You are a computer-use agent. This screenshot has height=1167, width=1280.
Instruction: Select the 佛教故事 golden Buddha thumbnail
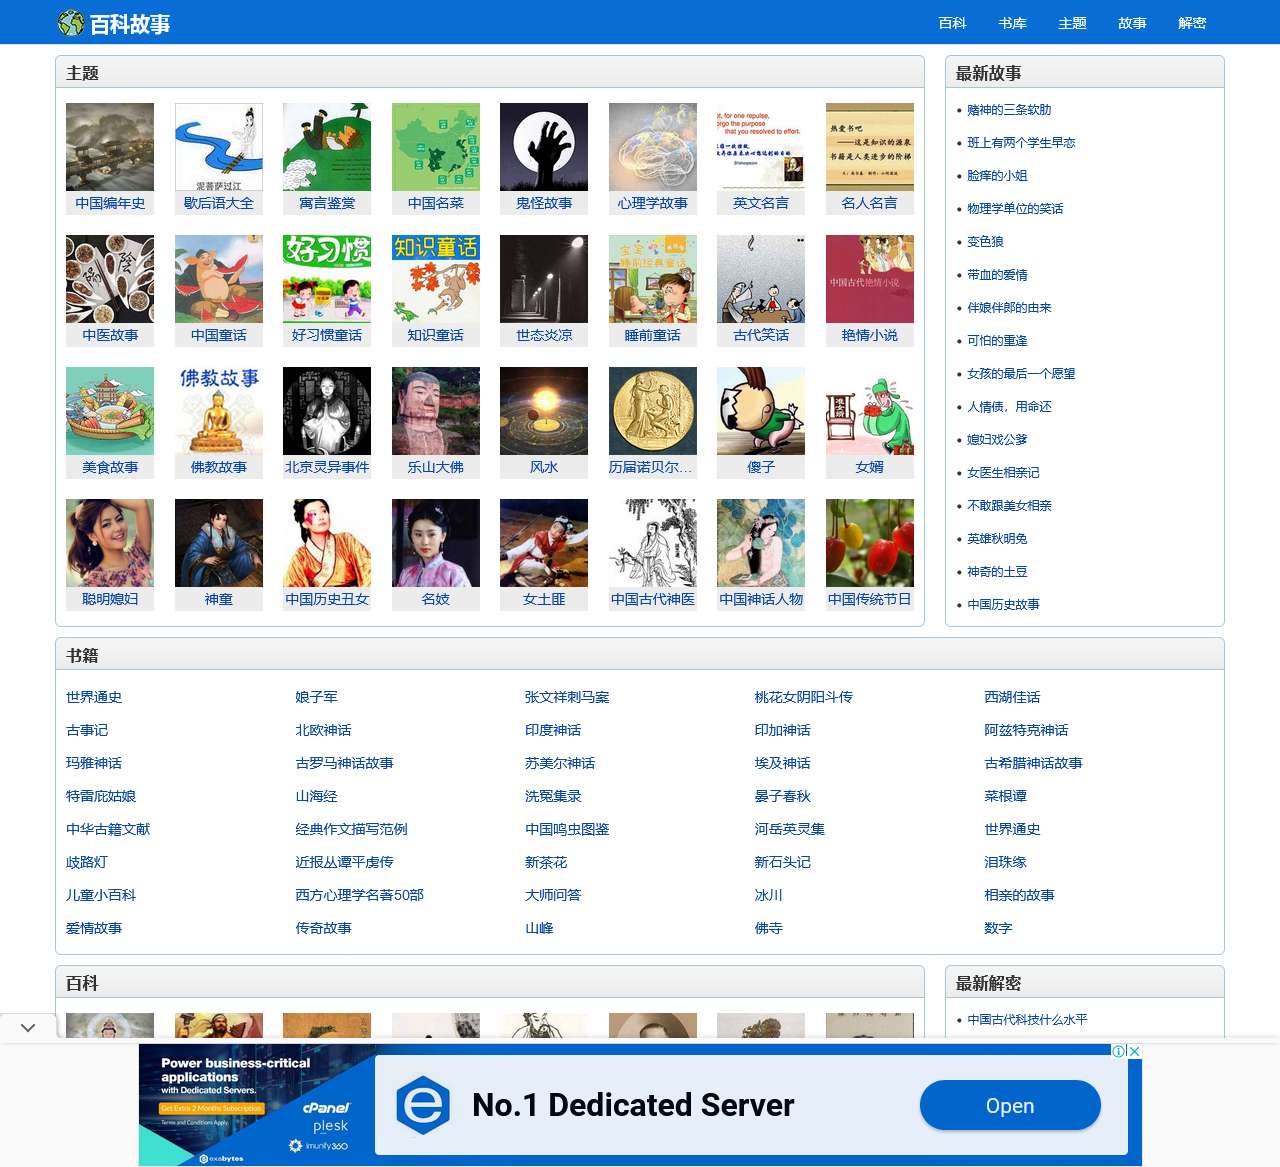point(219,411)
